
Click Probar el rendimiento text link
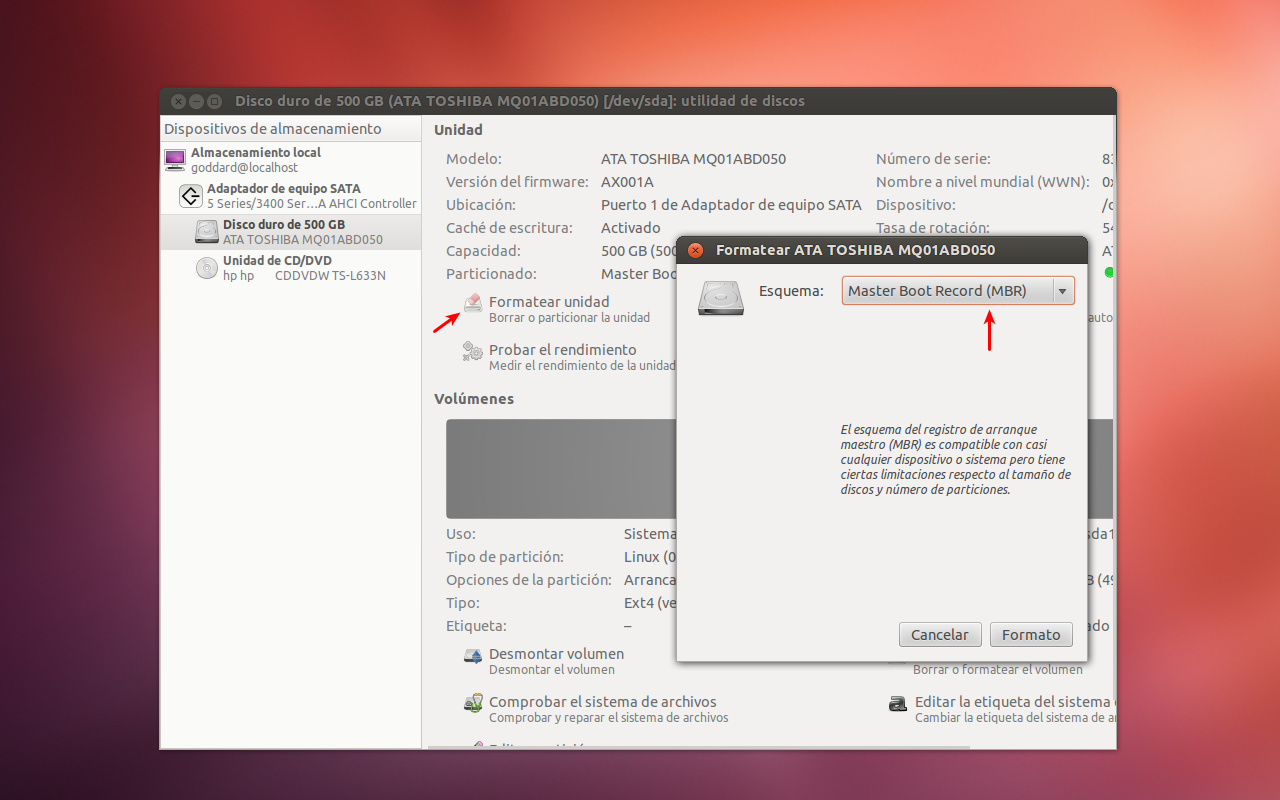click(x=562, y=350)
